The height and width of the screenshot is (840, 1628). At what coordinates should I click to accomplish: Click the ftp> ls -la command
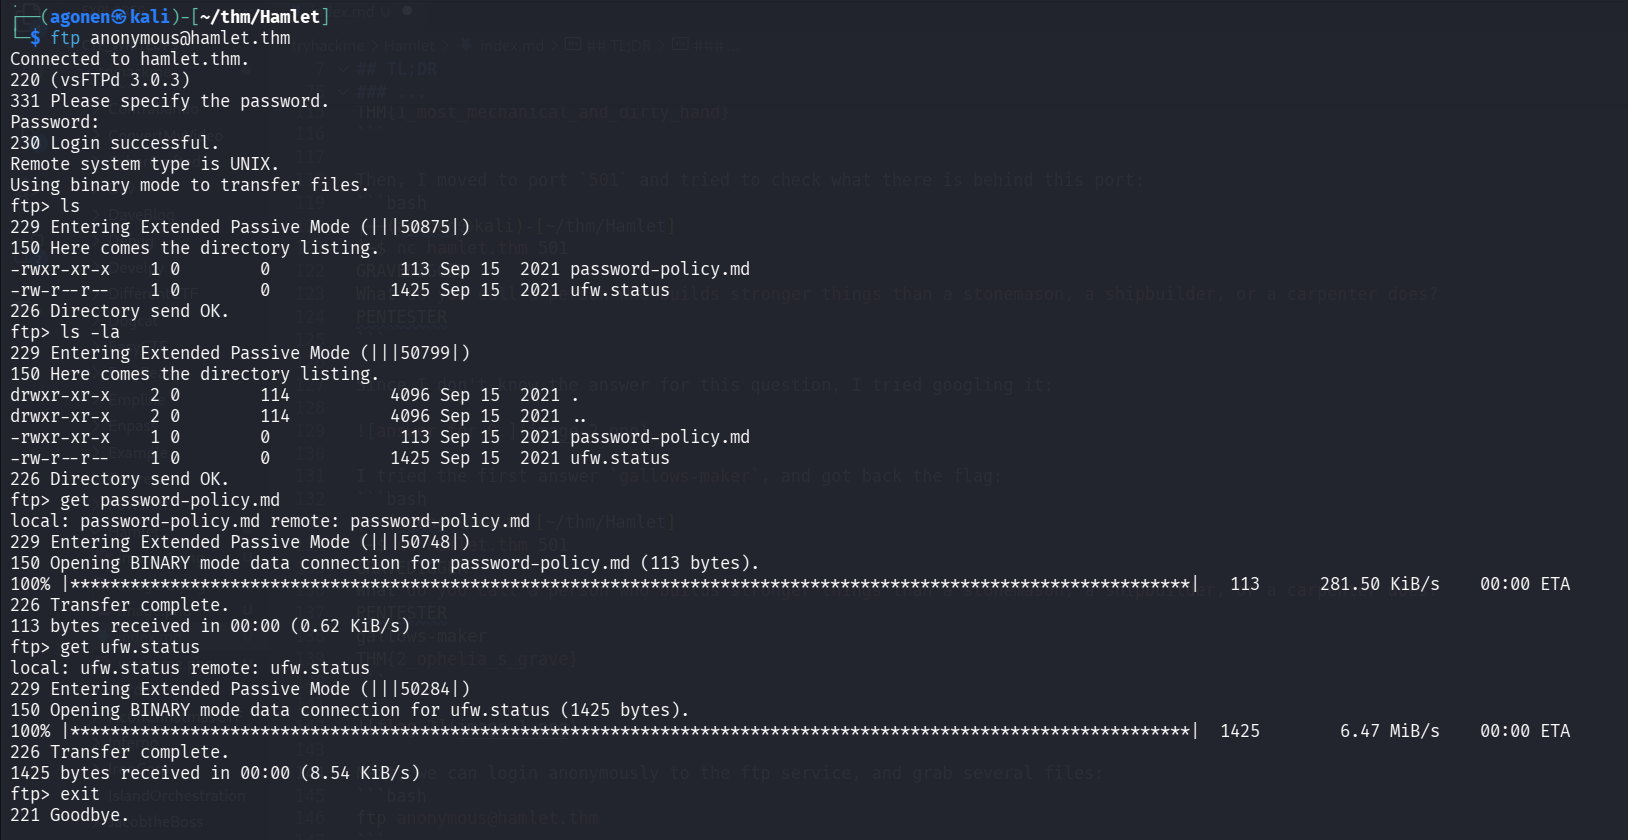[x=65, y=332]
